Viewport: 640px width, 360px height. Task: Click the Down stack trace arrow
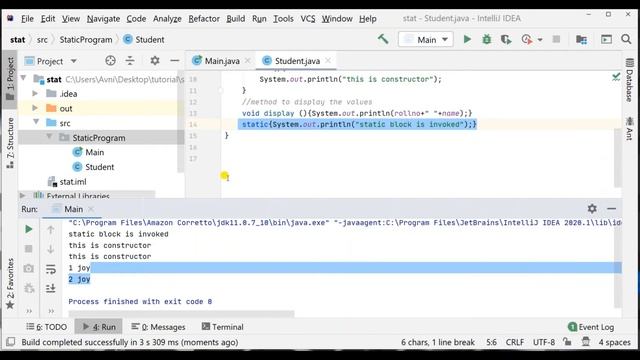coord(51,249)
